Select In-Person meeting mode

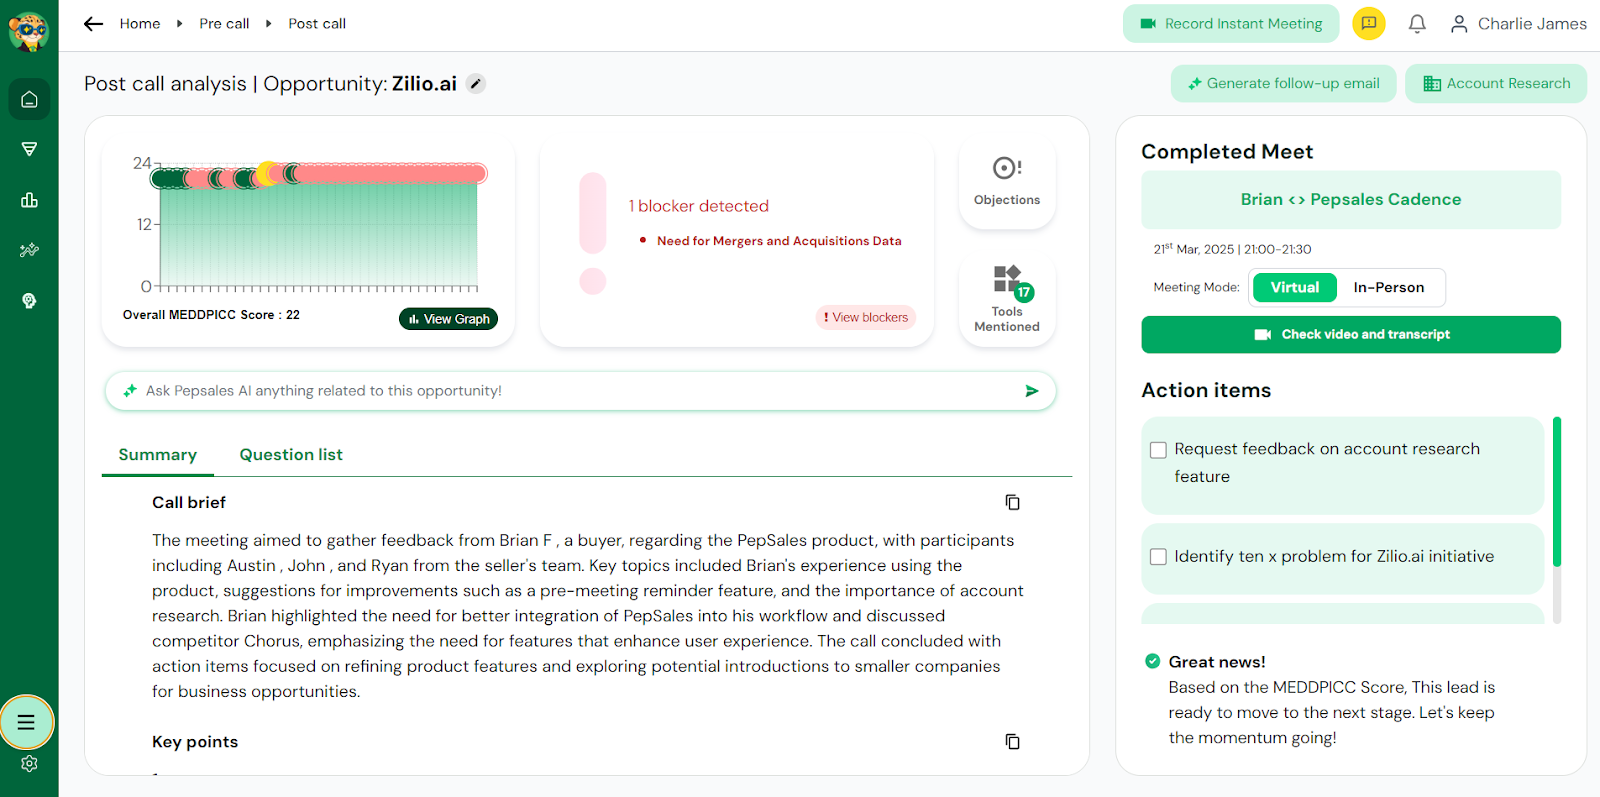coord(1389,287)
